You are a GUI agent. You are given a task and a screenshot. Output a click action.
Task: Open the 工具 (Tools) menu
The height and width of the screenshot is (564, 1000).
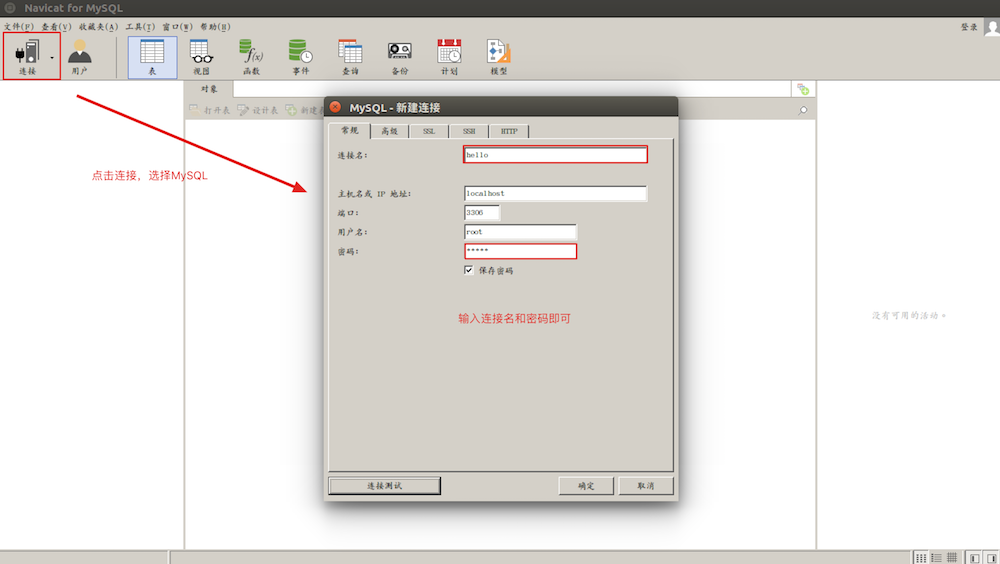(x=139, y=27)
